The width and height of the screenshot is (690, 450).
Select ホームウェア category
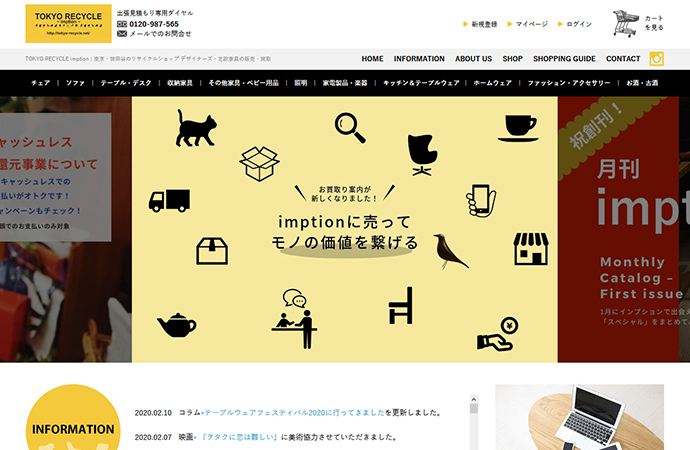pos(492,83)
